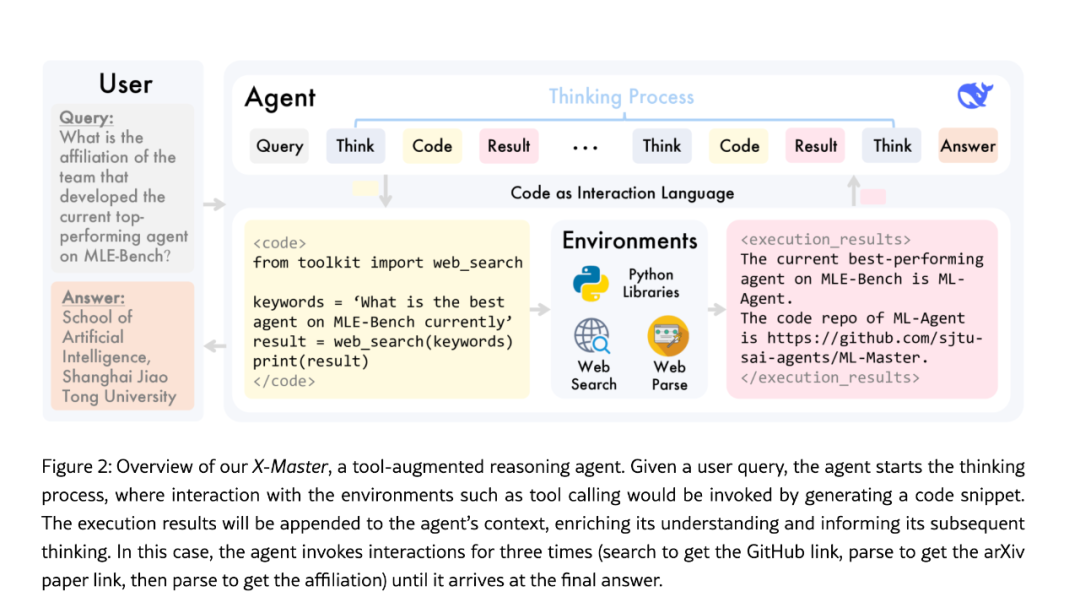This screenshot has width=1080, height=608.
Task: Select the Code box after the ellipsis
Action: tap(739, 146)
